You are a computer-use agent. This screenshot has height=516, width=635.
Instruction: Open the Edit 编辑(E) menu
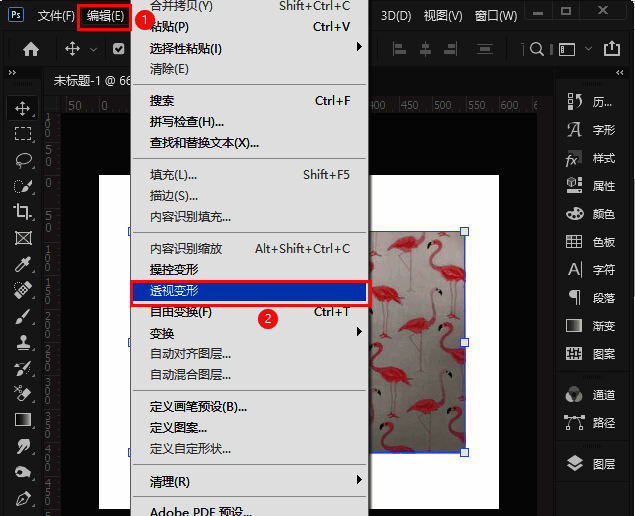(105, 16)
